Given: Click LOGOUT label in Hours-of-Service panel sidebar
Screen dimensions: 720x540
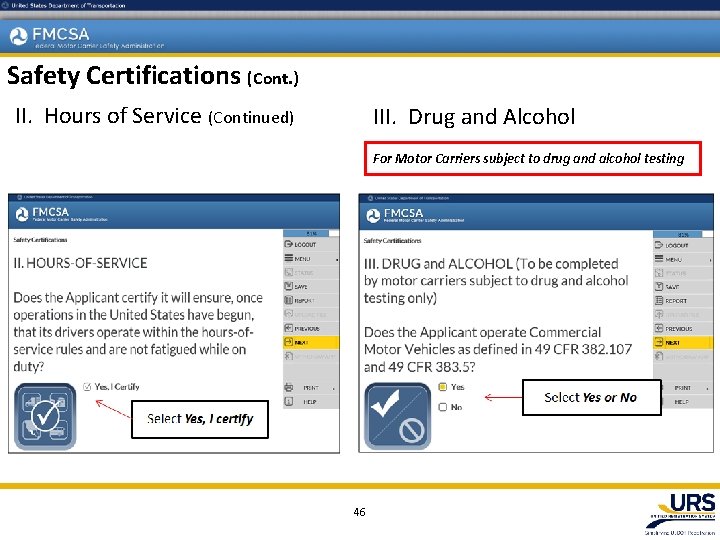Looking at the screenshot, I should [305, 245].
